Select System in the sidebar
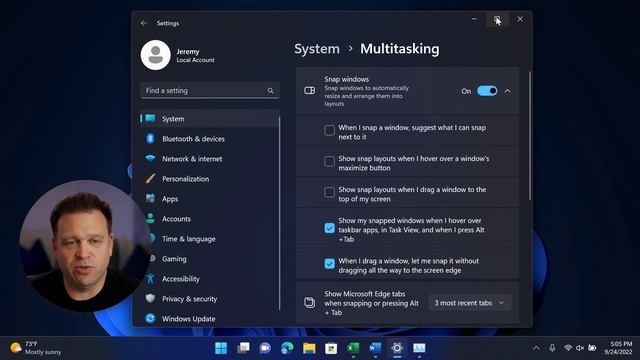This screenshot has width=640, height=360. [x=209, y=119]
